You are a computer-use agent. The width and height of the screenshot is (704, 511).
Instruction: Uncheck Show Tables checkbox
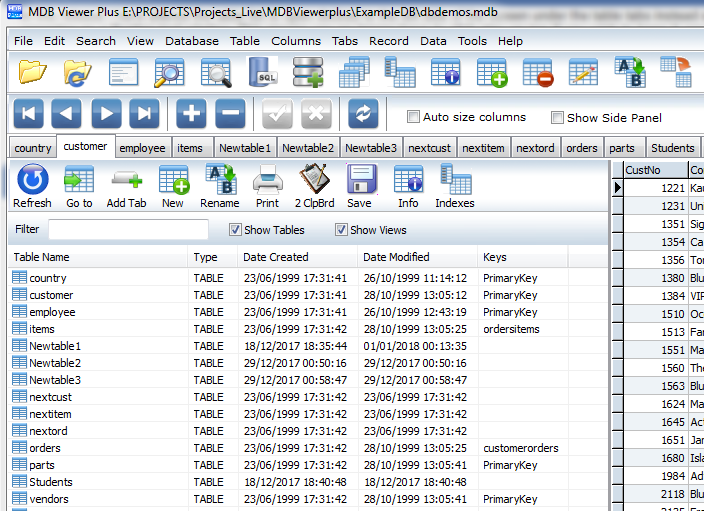235,230
